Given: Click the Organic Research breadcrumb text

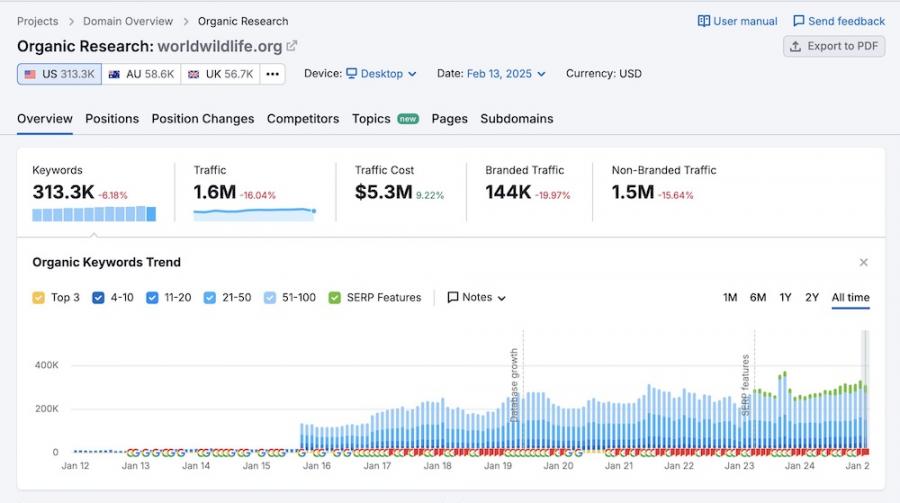Looking at the screenshot, I should point(243,21).
